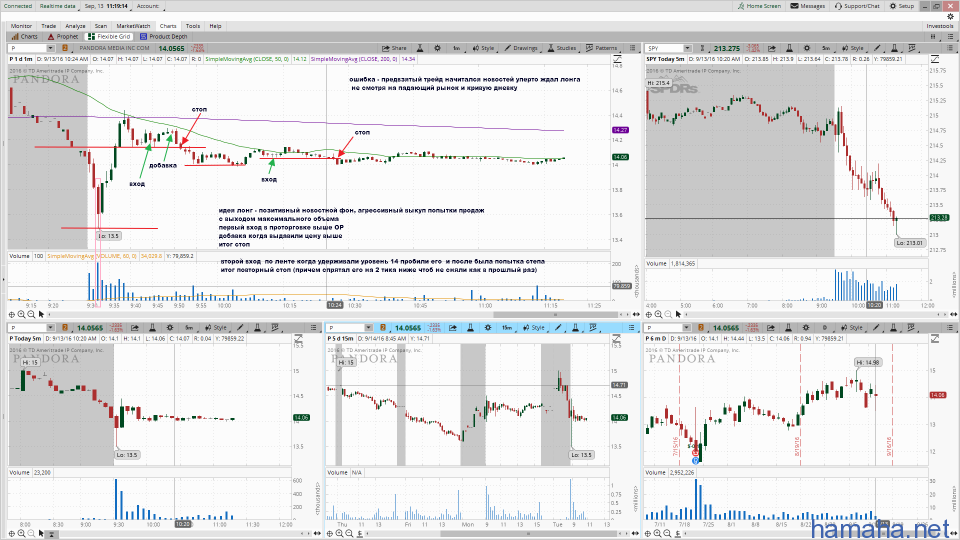Open chart settings gear on main Pandora chart

tap(437, 48)
